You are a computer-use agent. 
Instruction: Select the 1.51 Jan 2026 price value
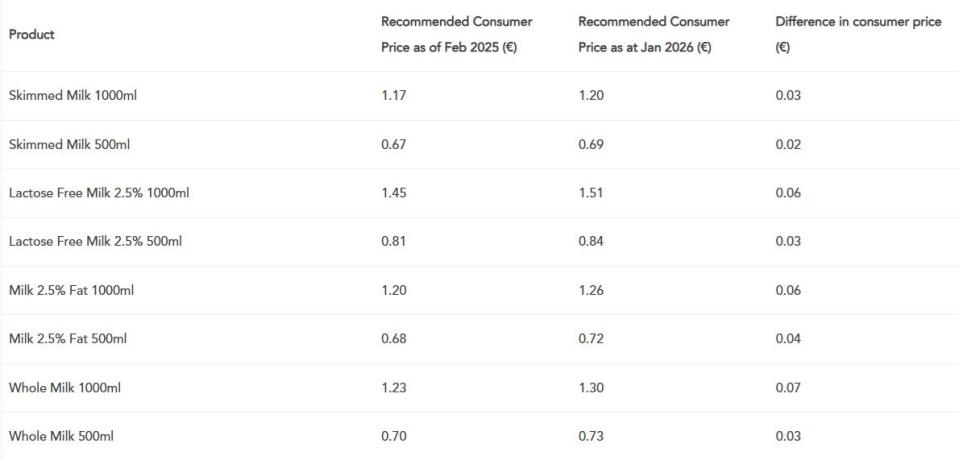point(591,193)
